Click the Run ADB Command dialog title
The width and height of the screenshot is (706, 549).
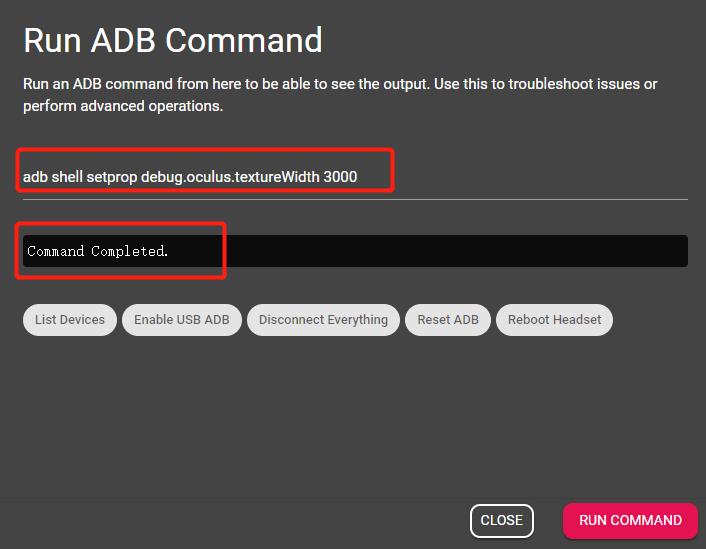173,41
